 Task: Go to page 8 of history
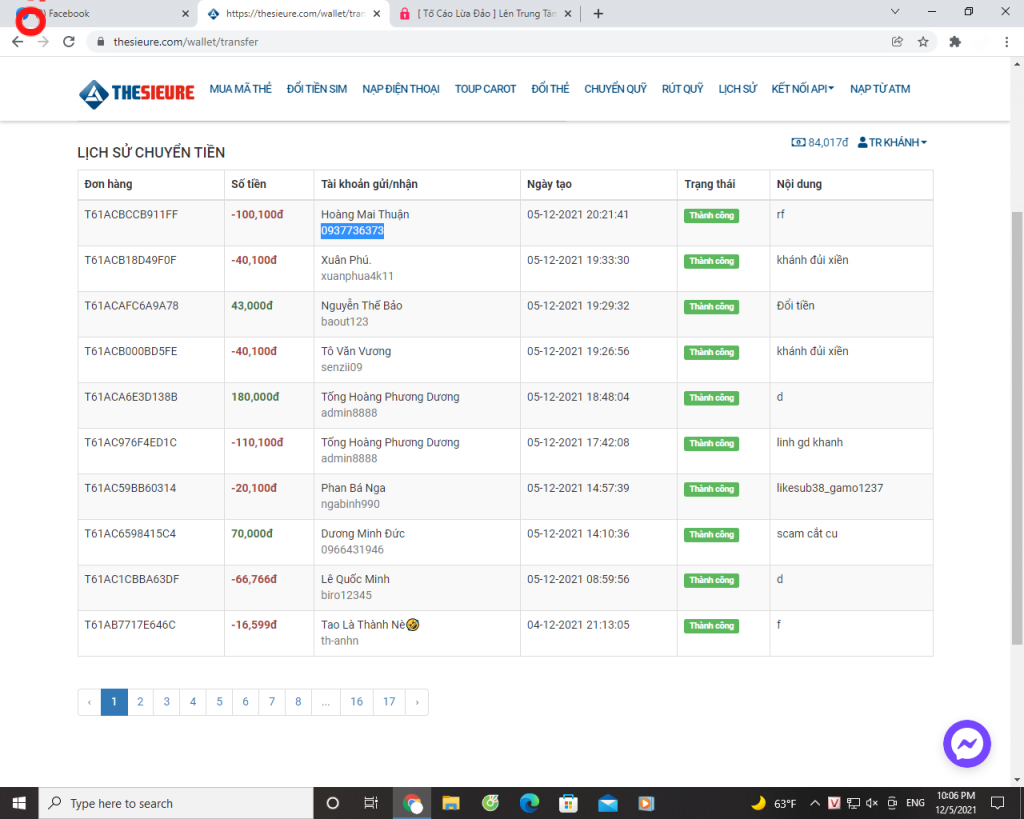point(298,702)
